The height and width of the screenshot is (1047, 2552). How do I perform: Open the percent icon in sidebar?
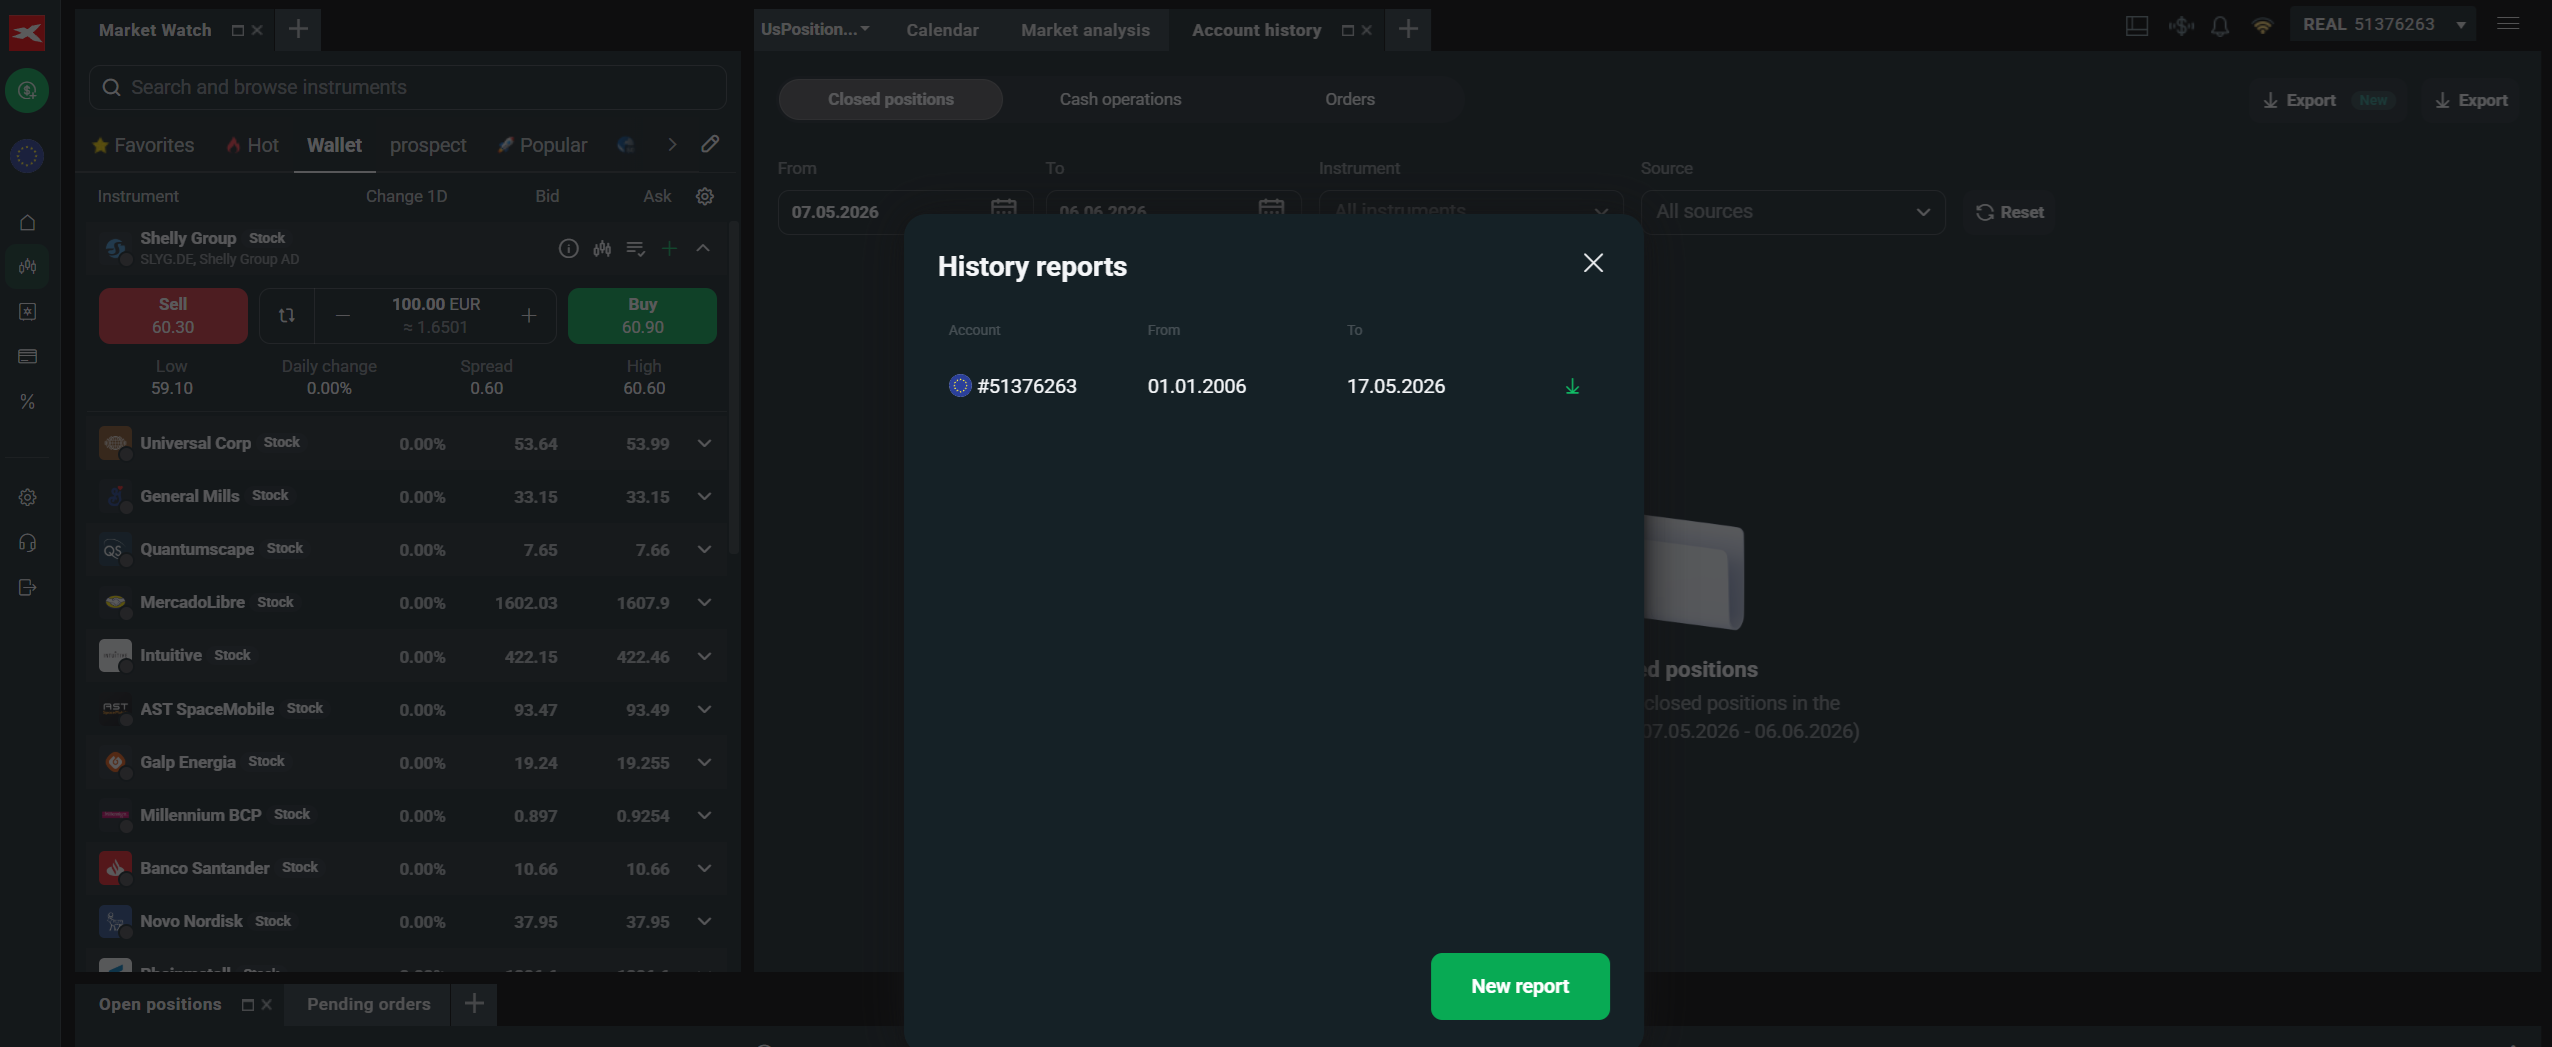pyautogui.click(x=27, y=402)
